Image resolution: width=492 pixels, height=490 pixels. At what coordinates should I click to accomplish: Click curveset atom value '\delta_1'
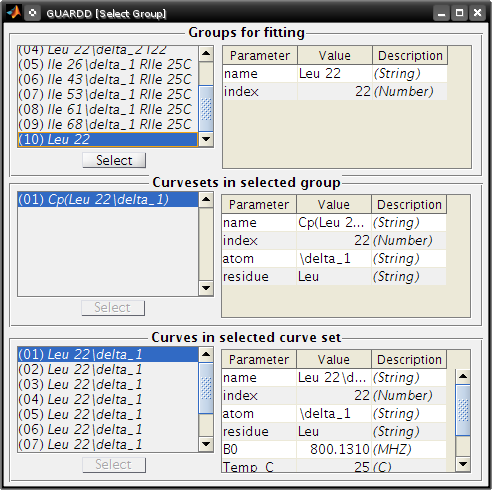[x=334, y=258]
